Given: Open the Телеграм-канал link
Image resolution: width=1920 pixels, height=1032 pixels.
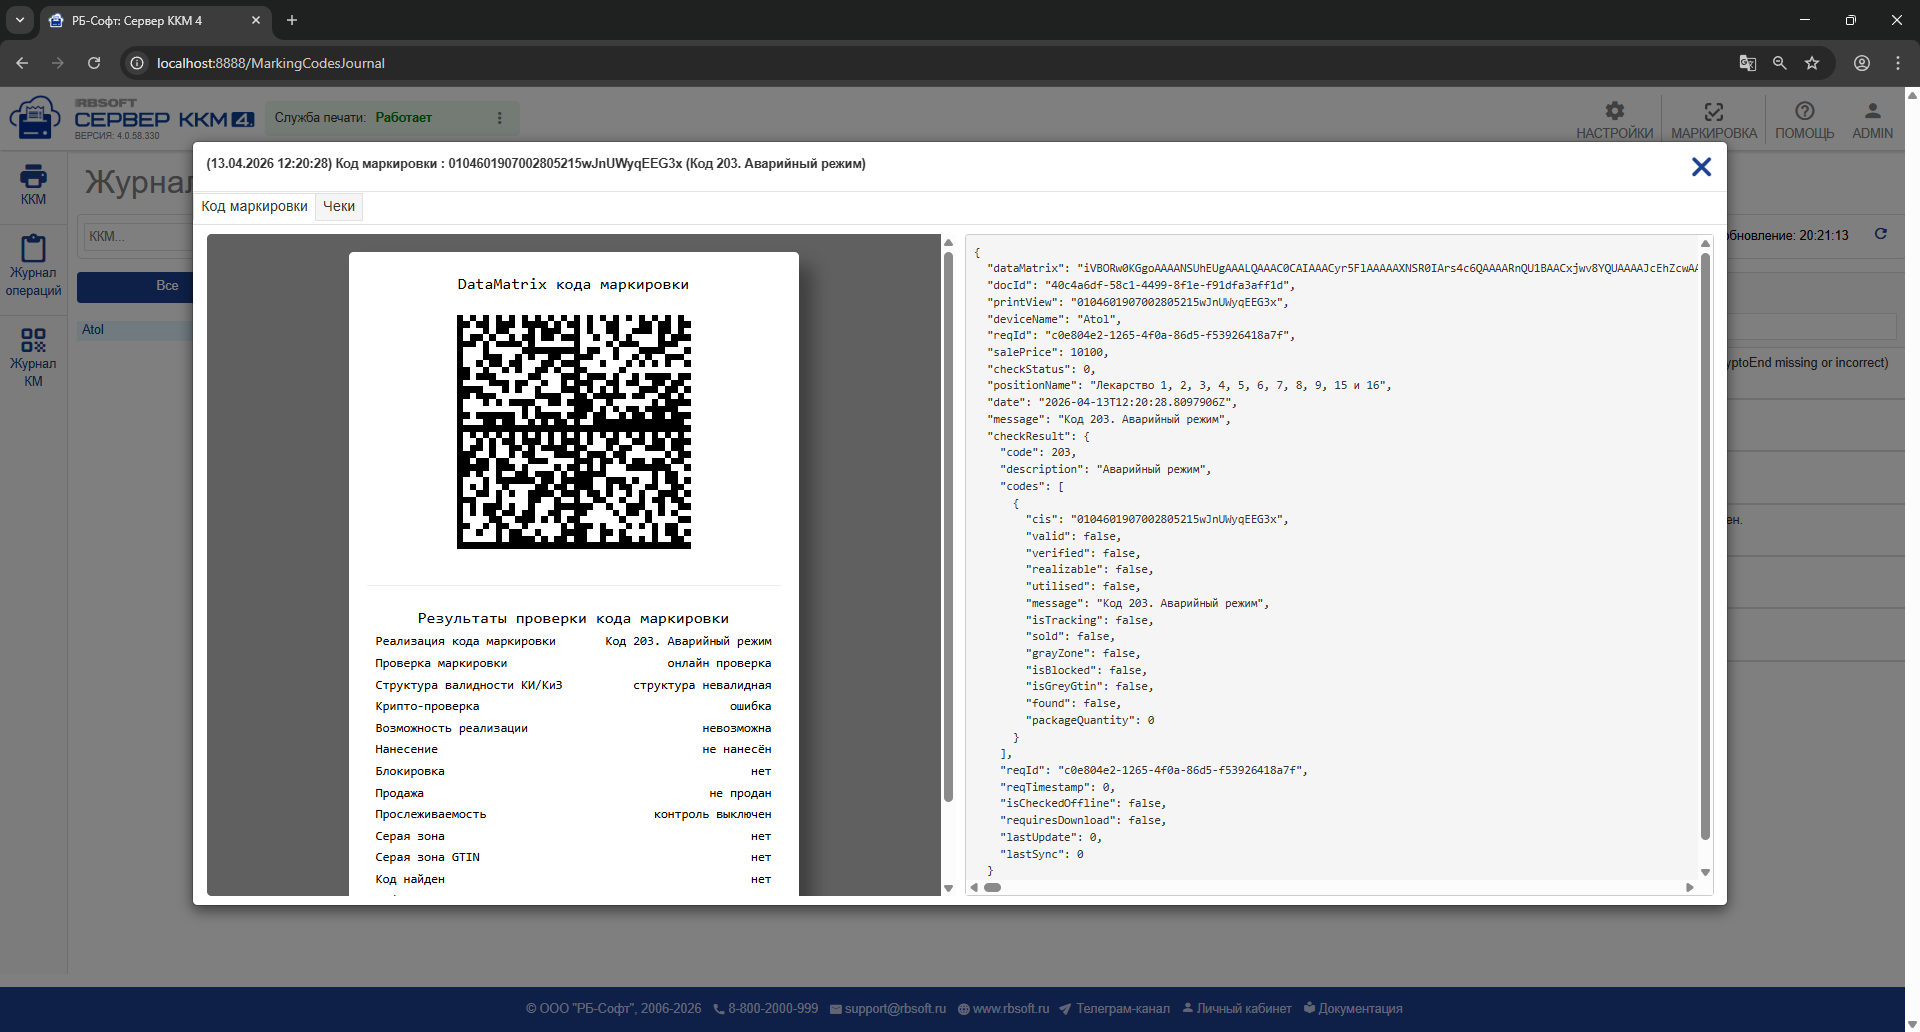Looking at the screenshot, I should pos(1115,1009).
